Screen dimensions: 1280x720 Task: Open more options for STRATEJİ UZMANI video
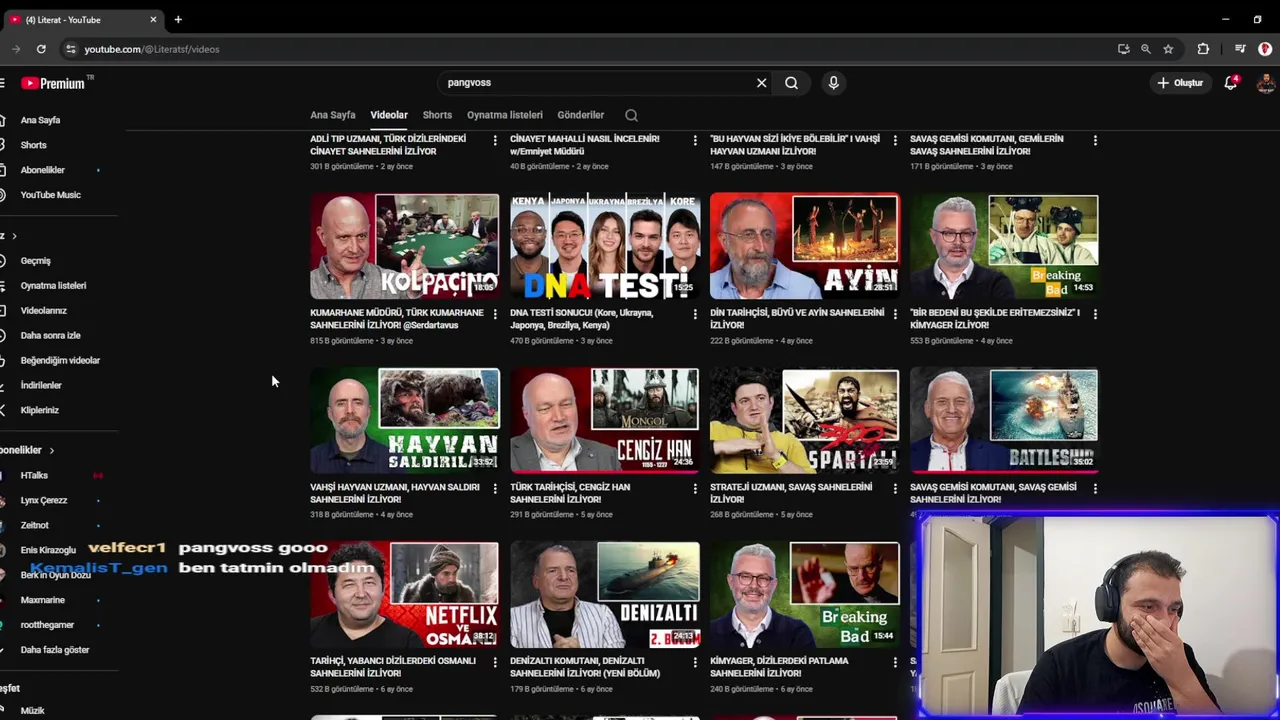coord(895,488)
